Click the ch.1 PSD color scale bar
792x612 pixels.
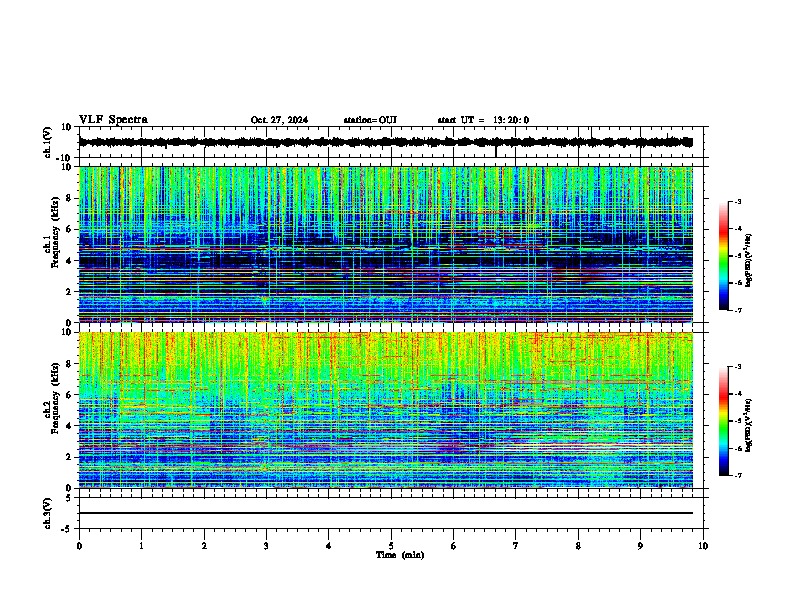[723, 256]
